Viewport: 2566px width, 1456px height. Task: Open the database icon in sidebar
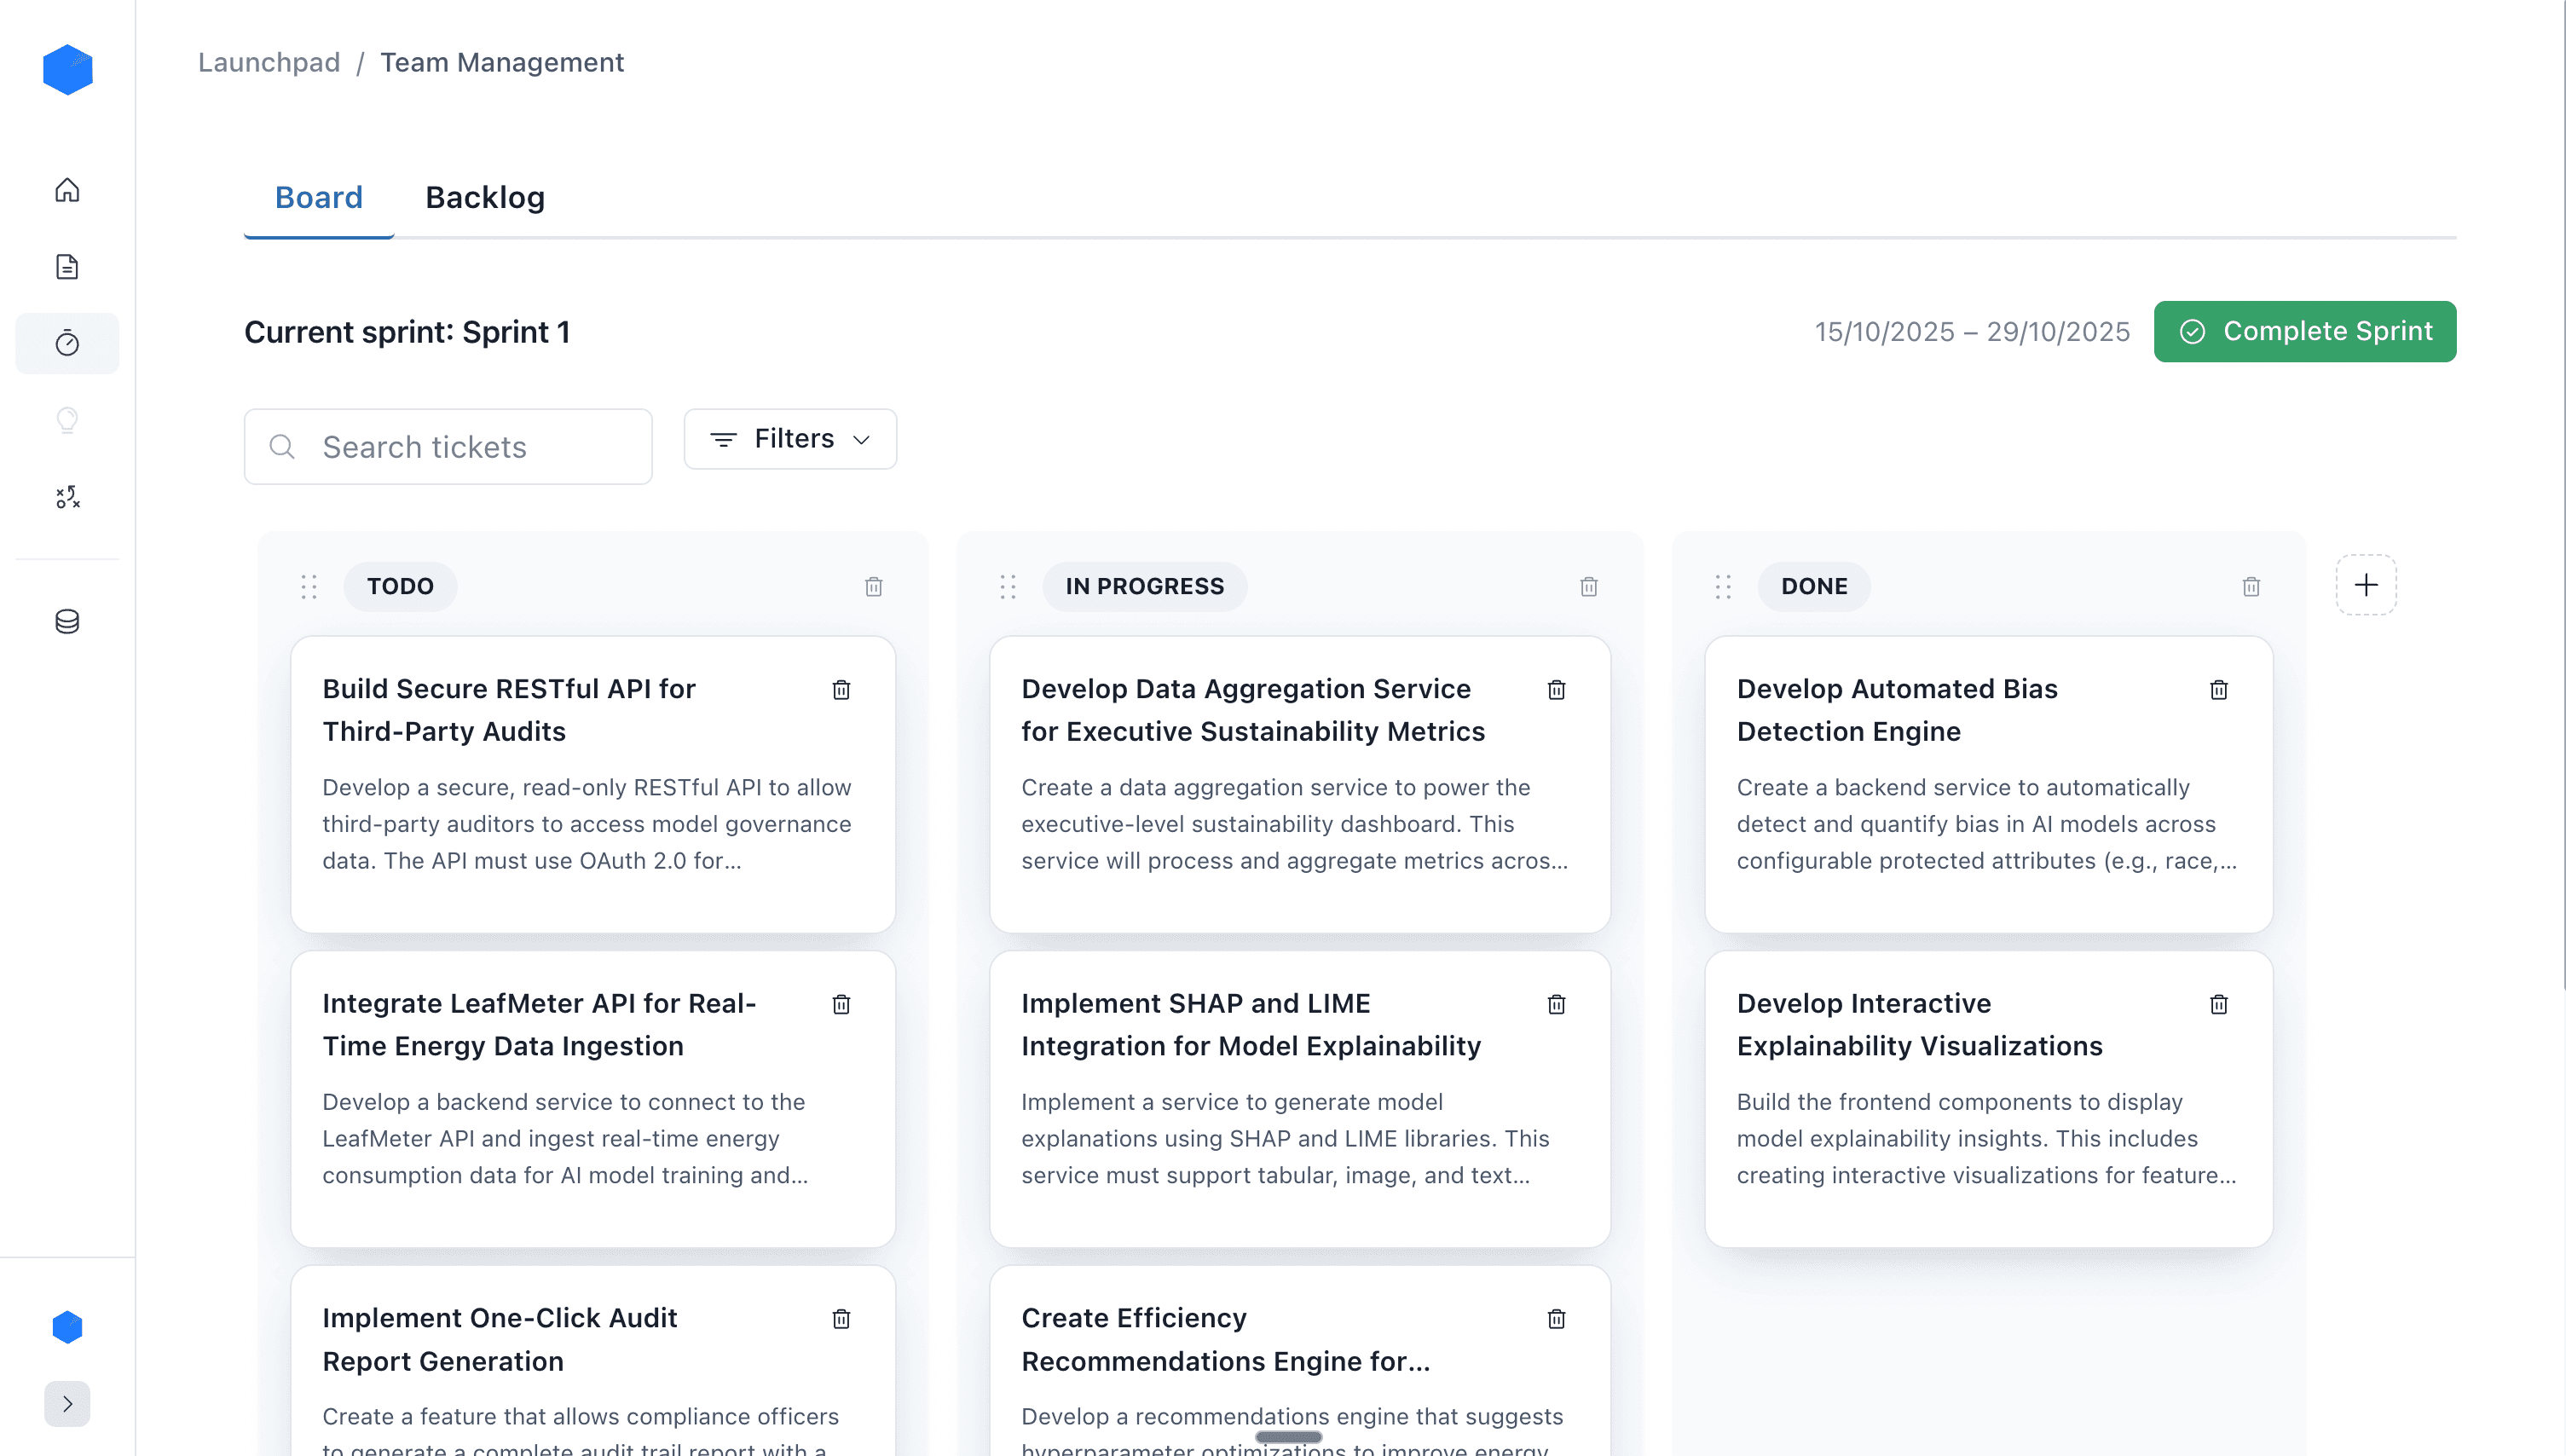(67, 621)
